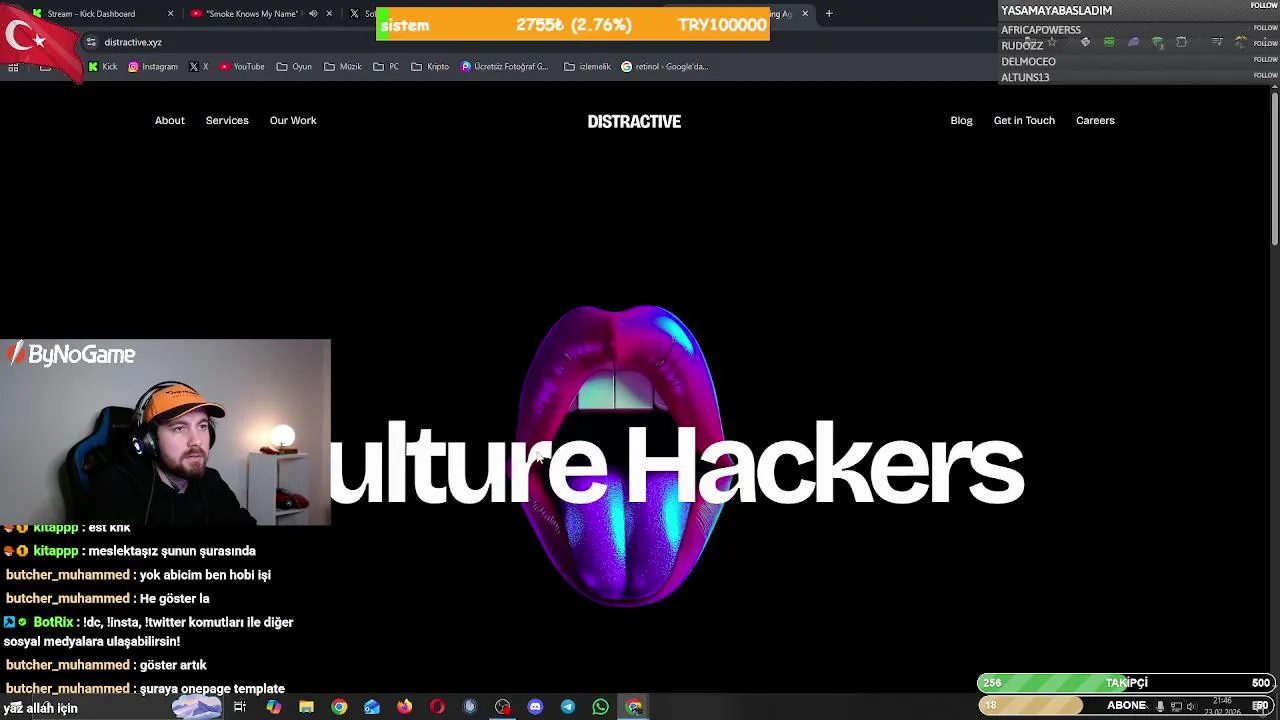Open the active Chrome window taskbar icon
Image resolution: width=1280 pixels, height=720 pixels.
[634, 707]
